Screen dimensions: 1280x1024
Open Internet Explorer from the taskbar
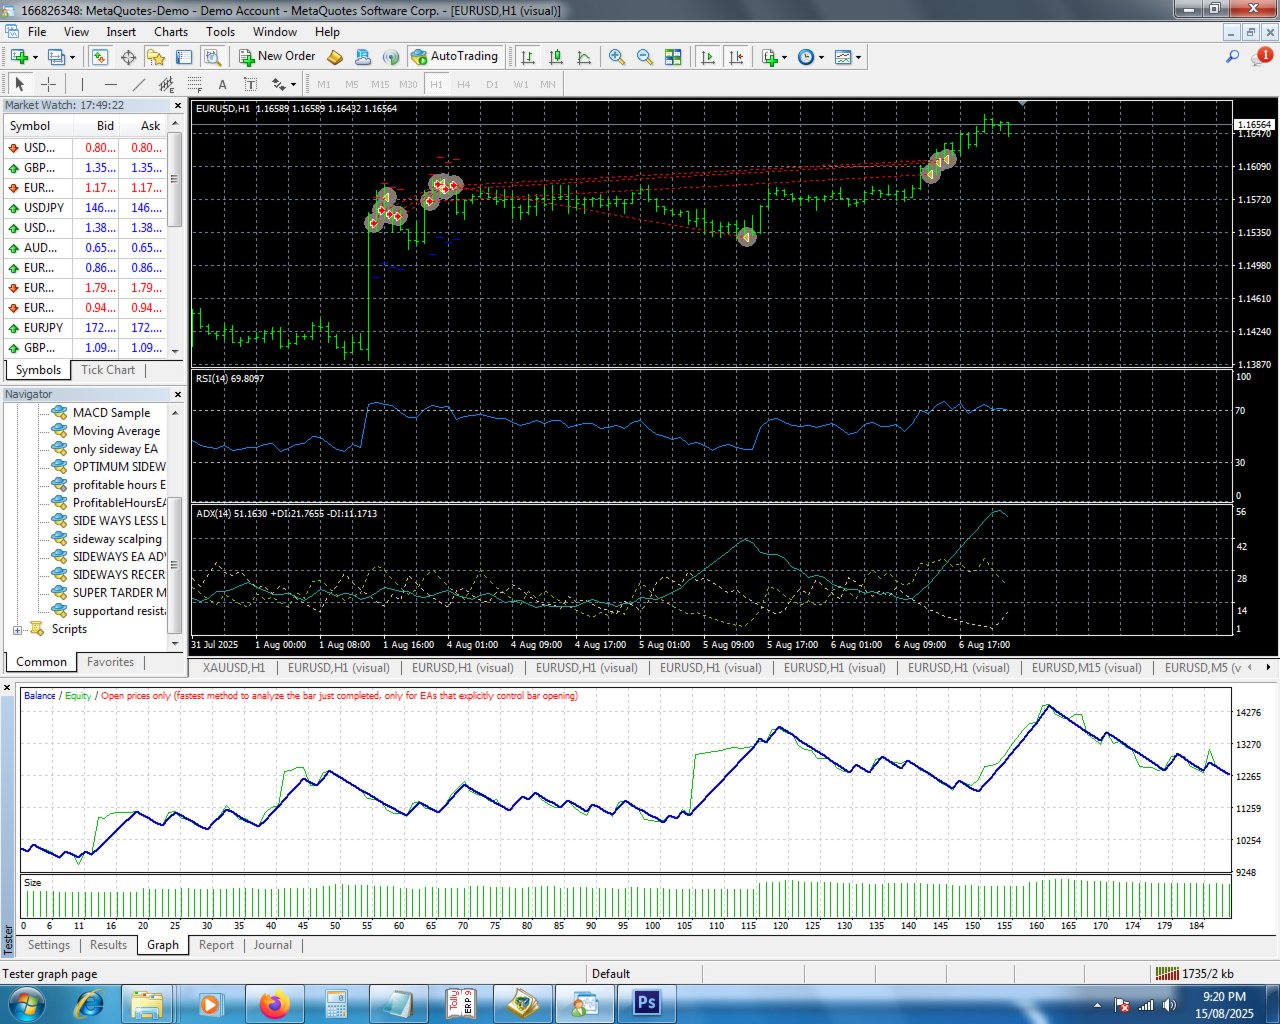(88, 1003)
